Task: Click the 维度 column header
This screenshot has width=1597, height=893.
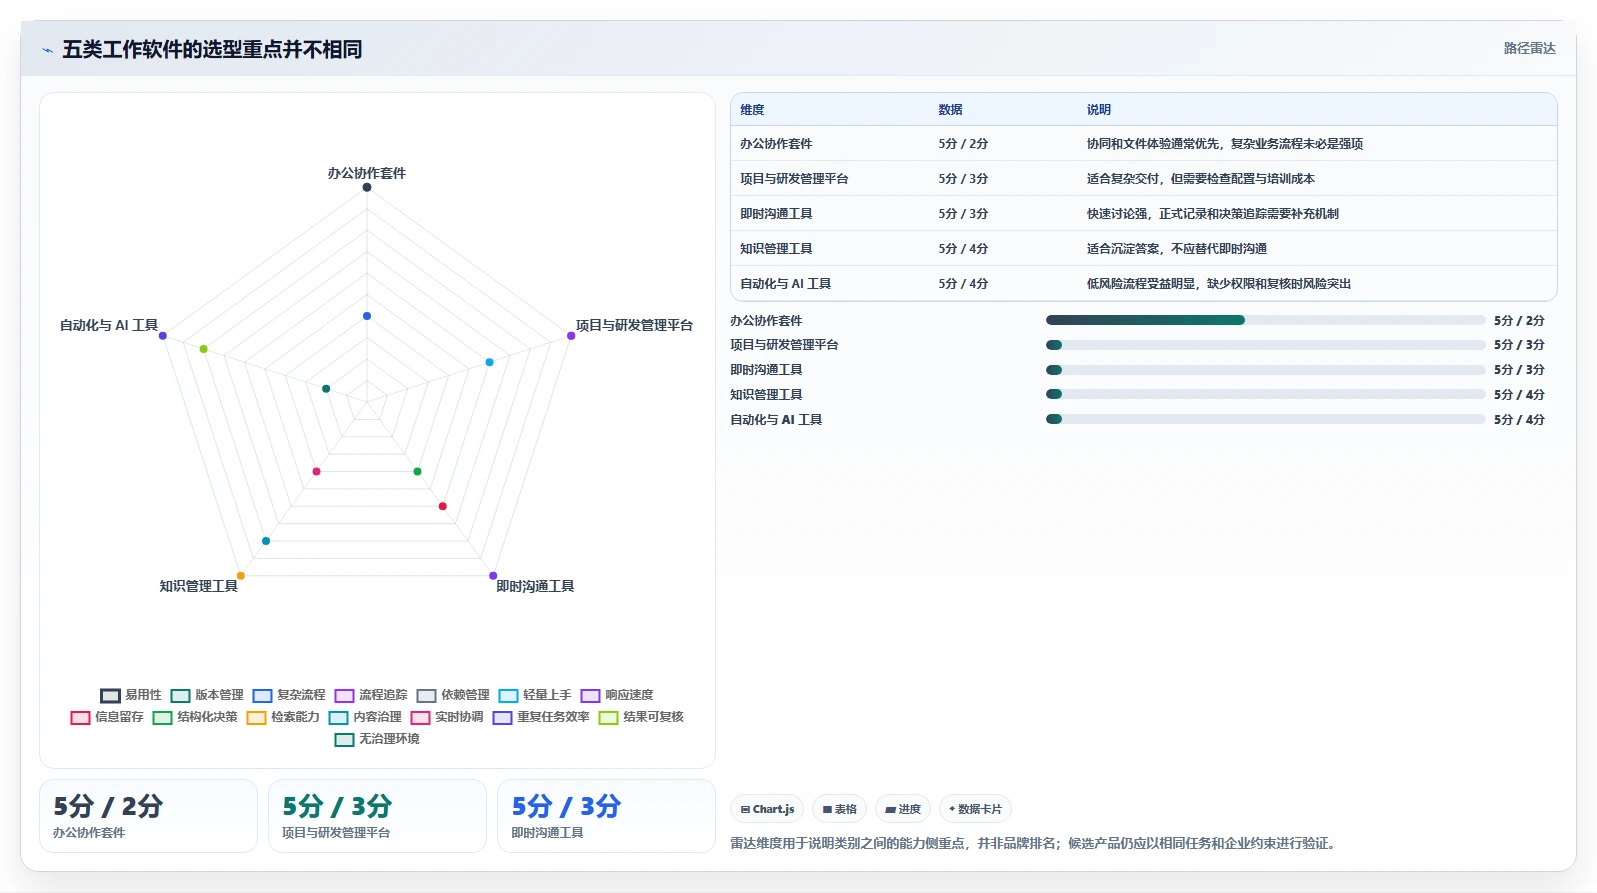Action: tap(752, 110)
